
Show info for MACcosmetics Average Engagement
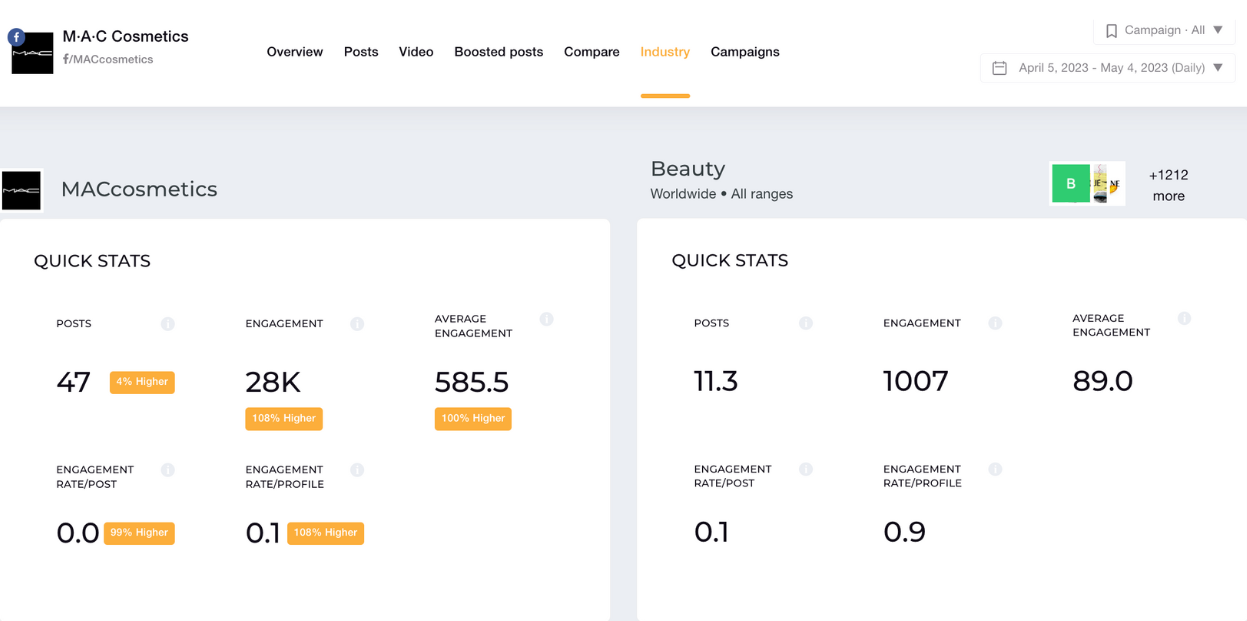[x=546, y=319]
